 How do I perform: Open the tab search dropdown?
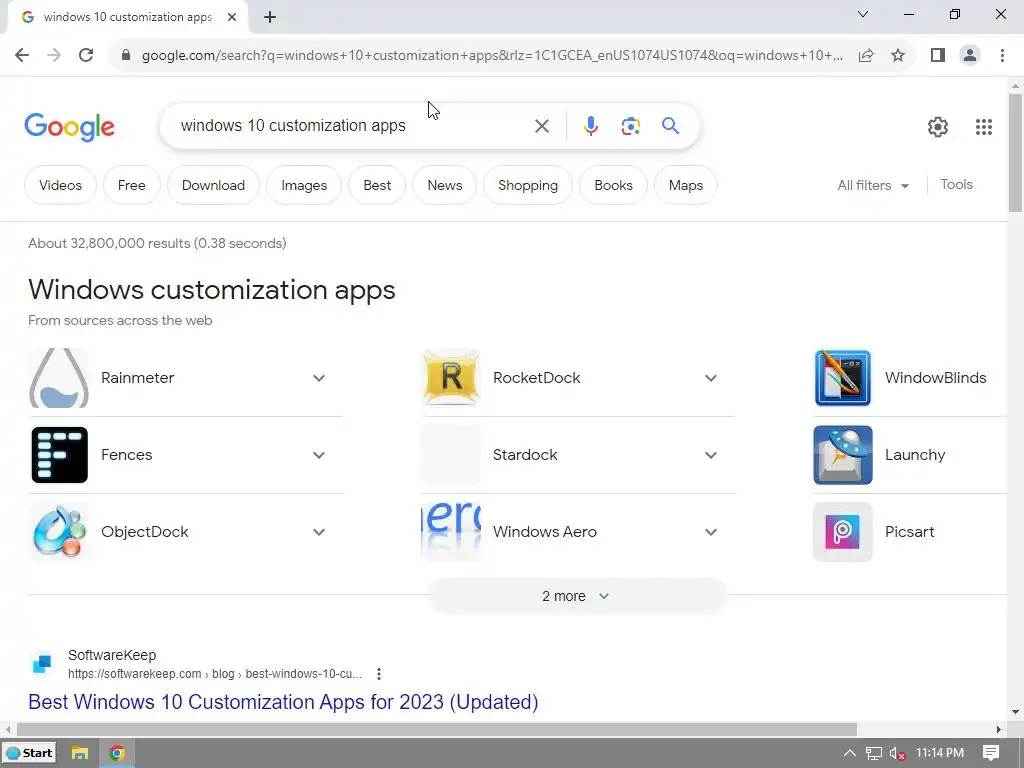862,14
